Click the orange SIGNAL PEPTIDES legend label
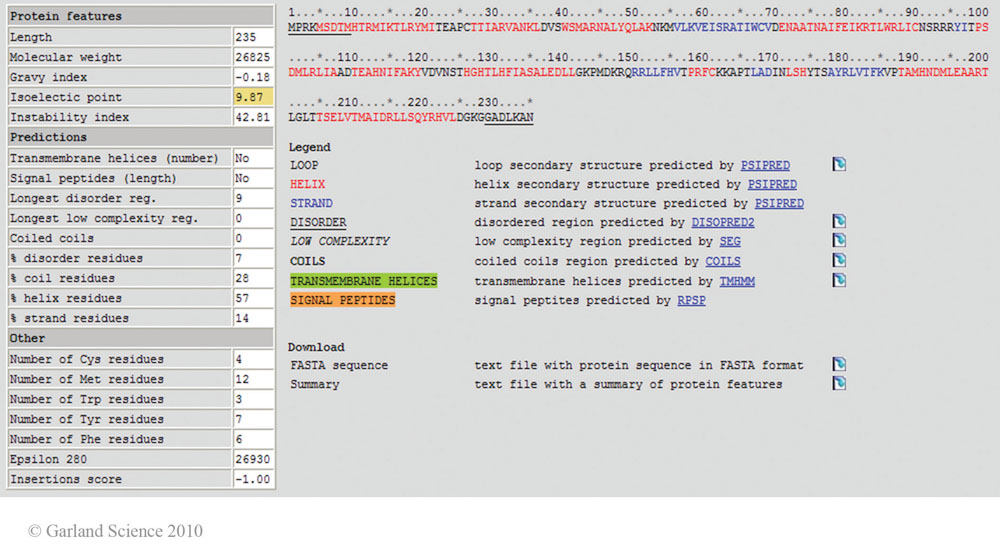This screenshot has width=1000, height=553. [x=342, y=301]
